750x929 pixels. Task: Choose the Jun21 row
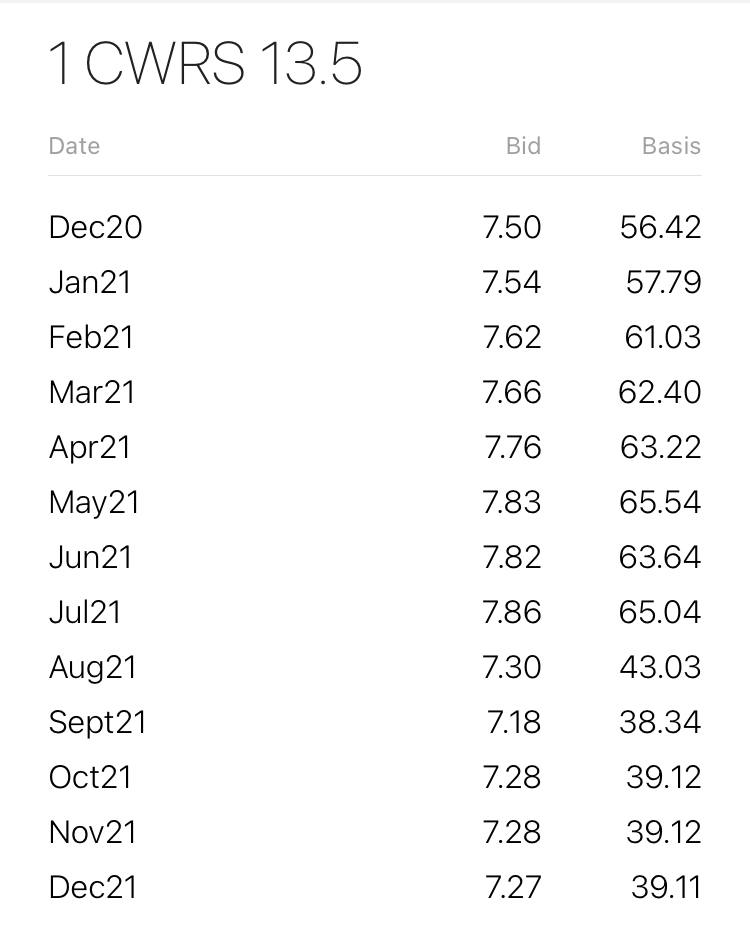[x=375, y=558]
